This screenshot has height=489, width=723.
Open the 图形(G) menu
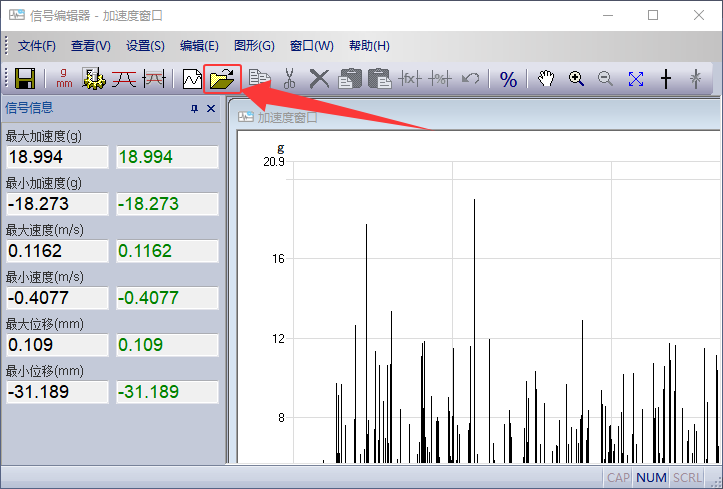254,46
